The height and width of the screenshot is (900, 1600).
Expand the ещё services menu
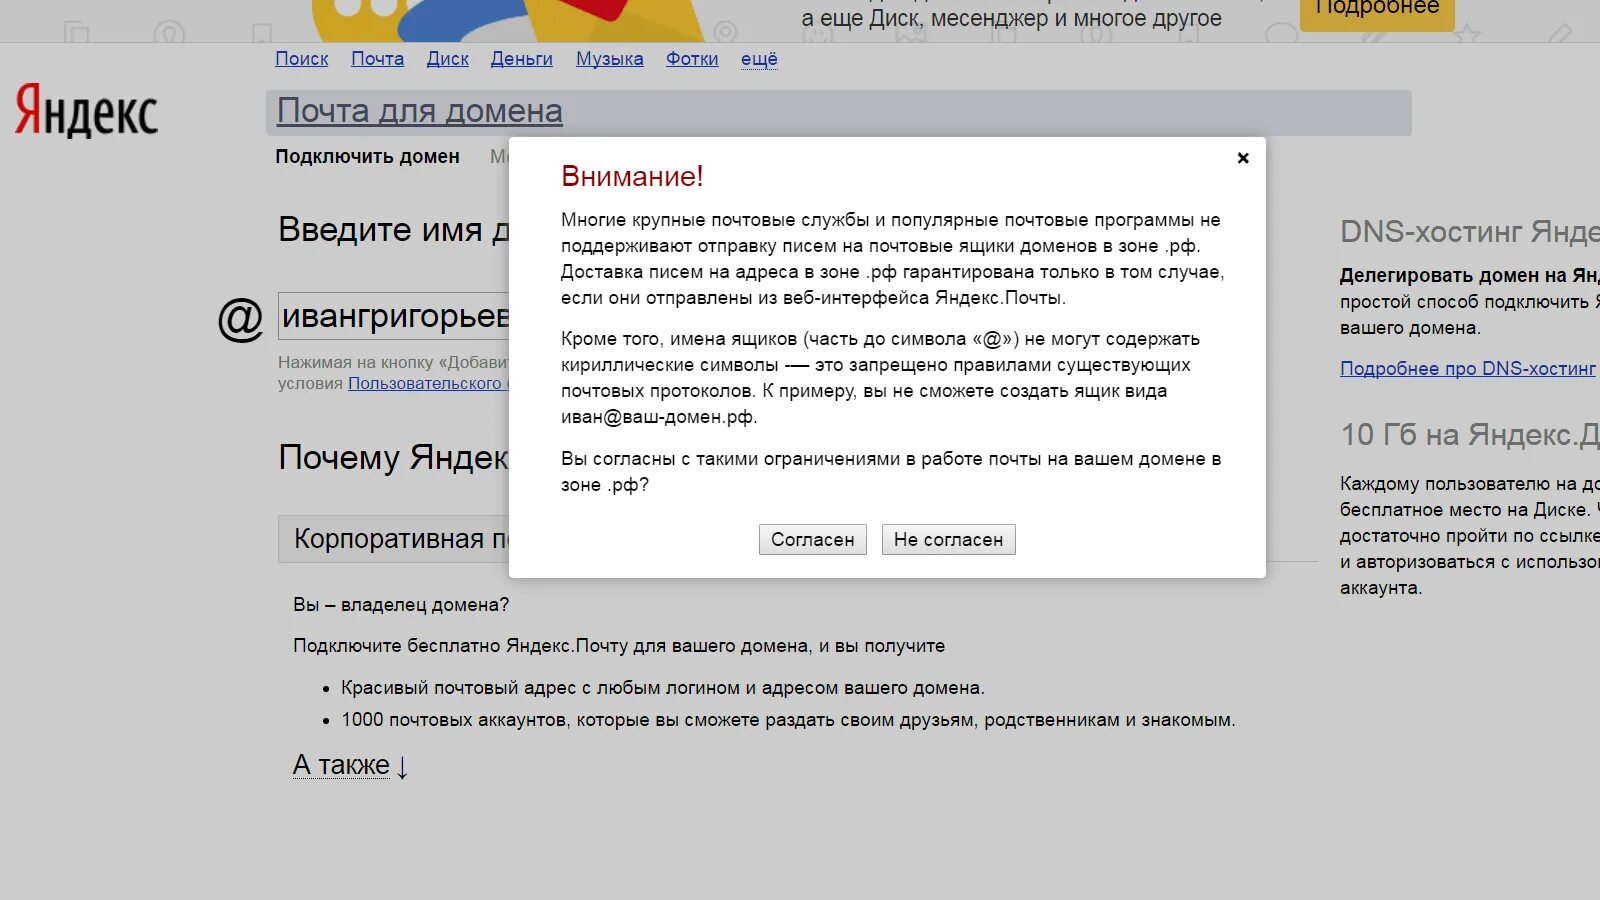coord(759,59)
